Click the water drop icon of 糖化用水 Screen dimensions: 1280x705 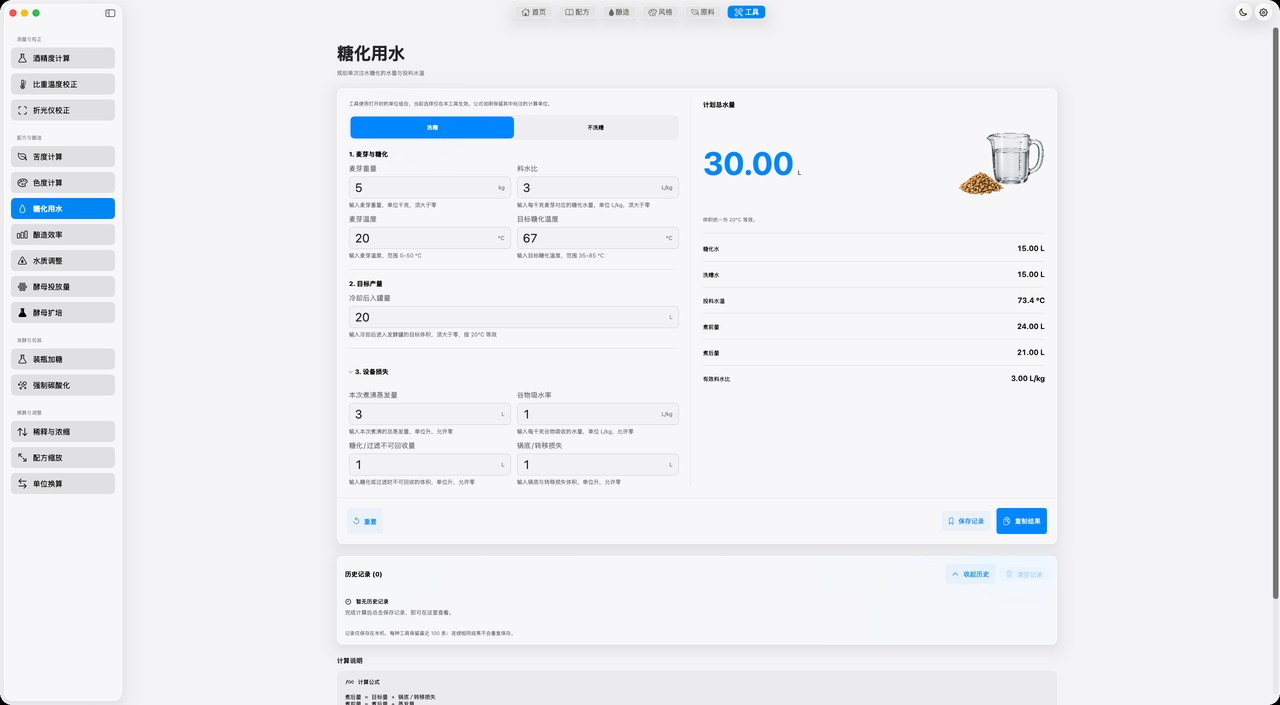22,209
